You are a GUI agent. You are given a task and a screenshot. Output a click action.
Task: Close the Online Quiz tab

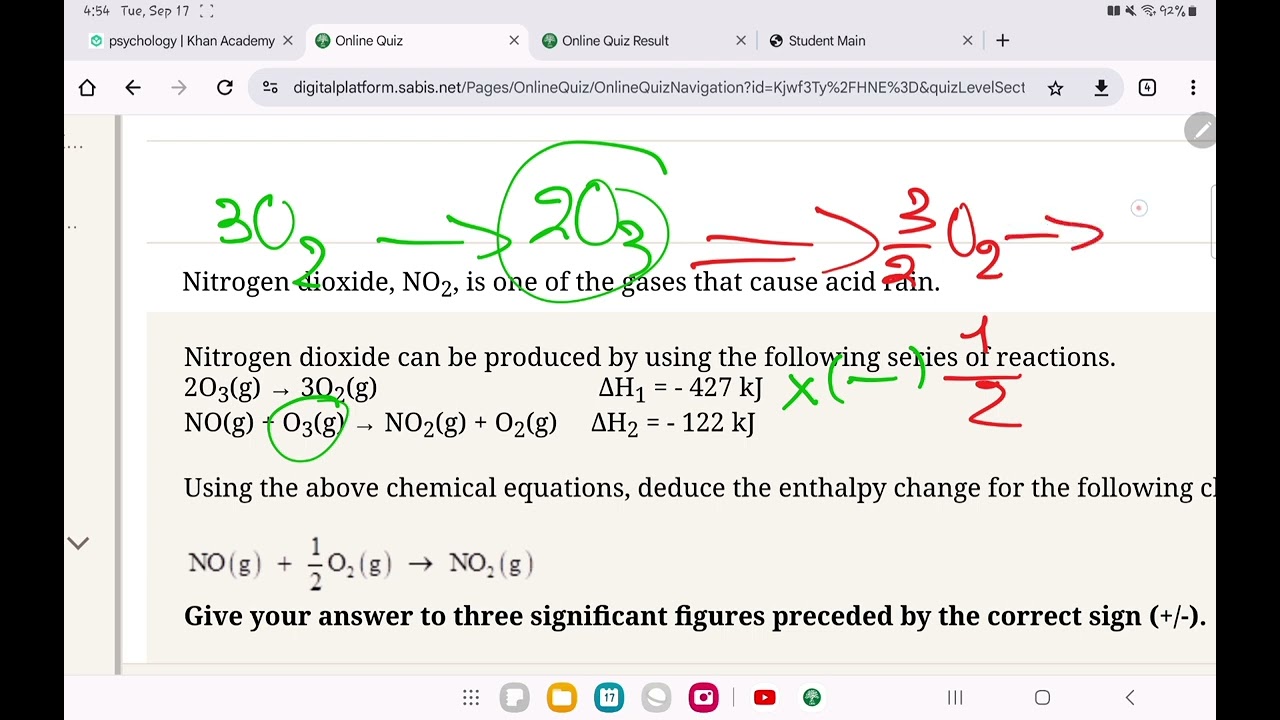tap(514, 41)
